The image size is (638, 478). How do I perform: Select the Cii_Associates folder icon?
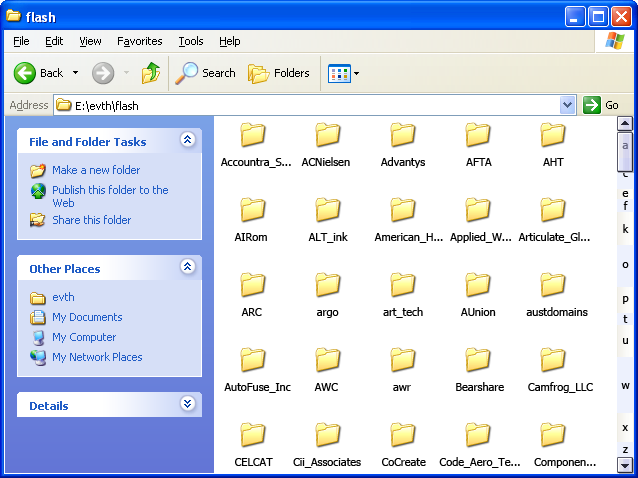328,434
